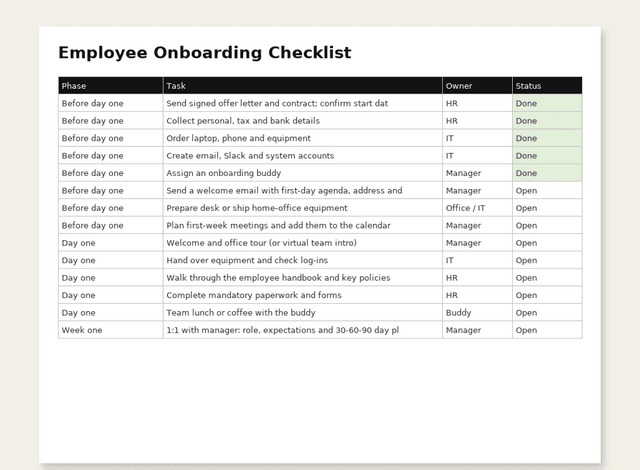Click task 'Collect personal, tax and bank details'
Viewport: 640px width, 470px height.
(x=302, y=121)
